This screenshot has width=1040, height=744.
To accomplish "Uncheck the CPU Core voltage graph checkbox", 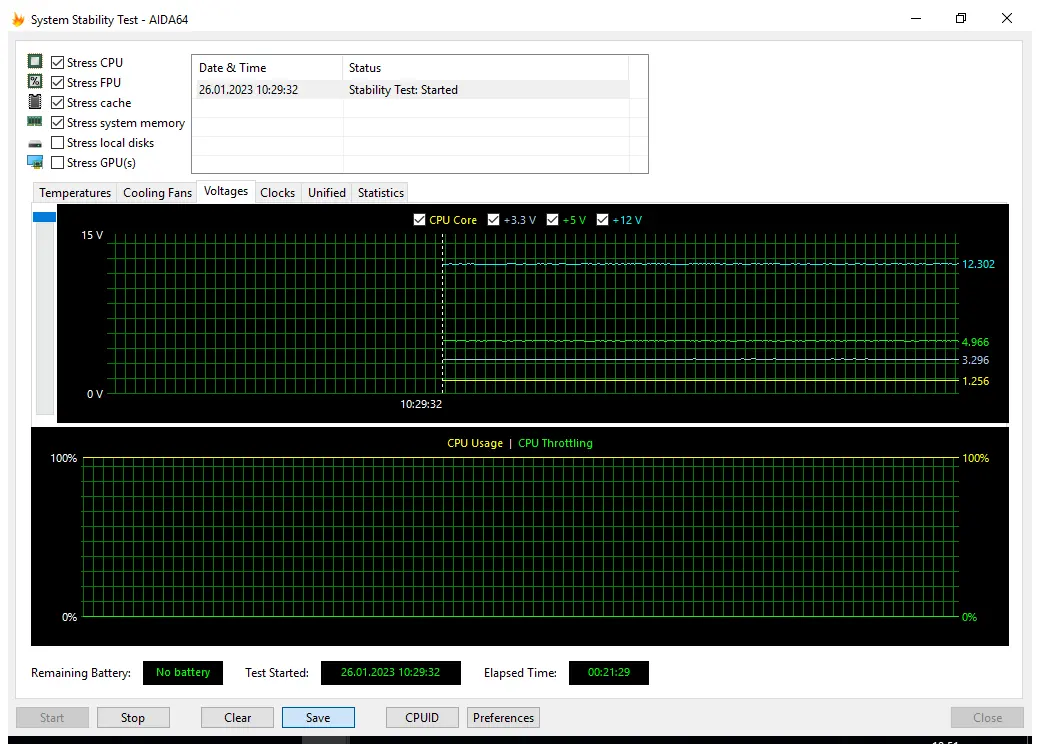I will 419,219.
